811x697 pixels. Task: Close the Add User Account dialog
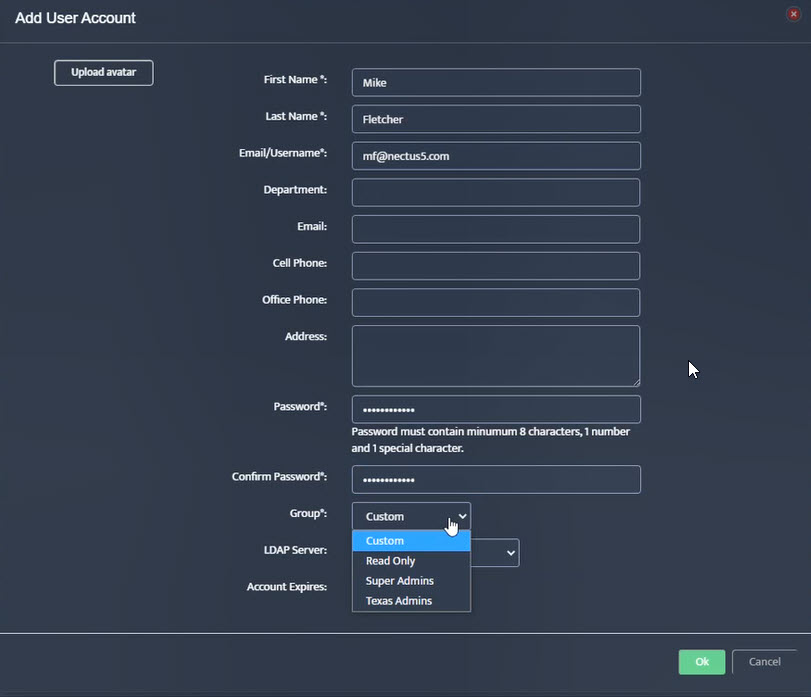(x=793, y=14)
